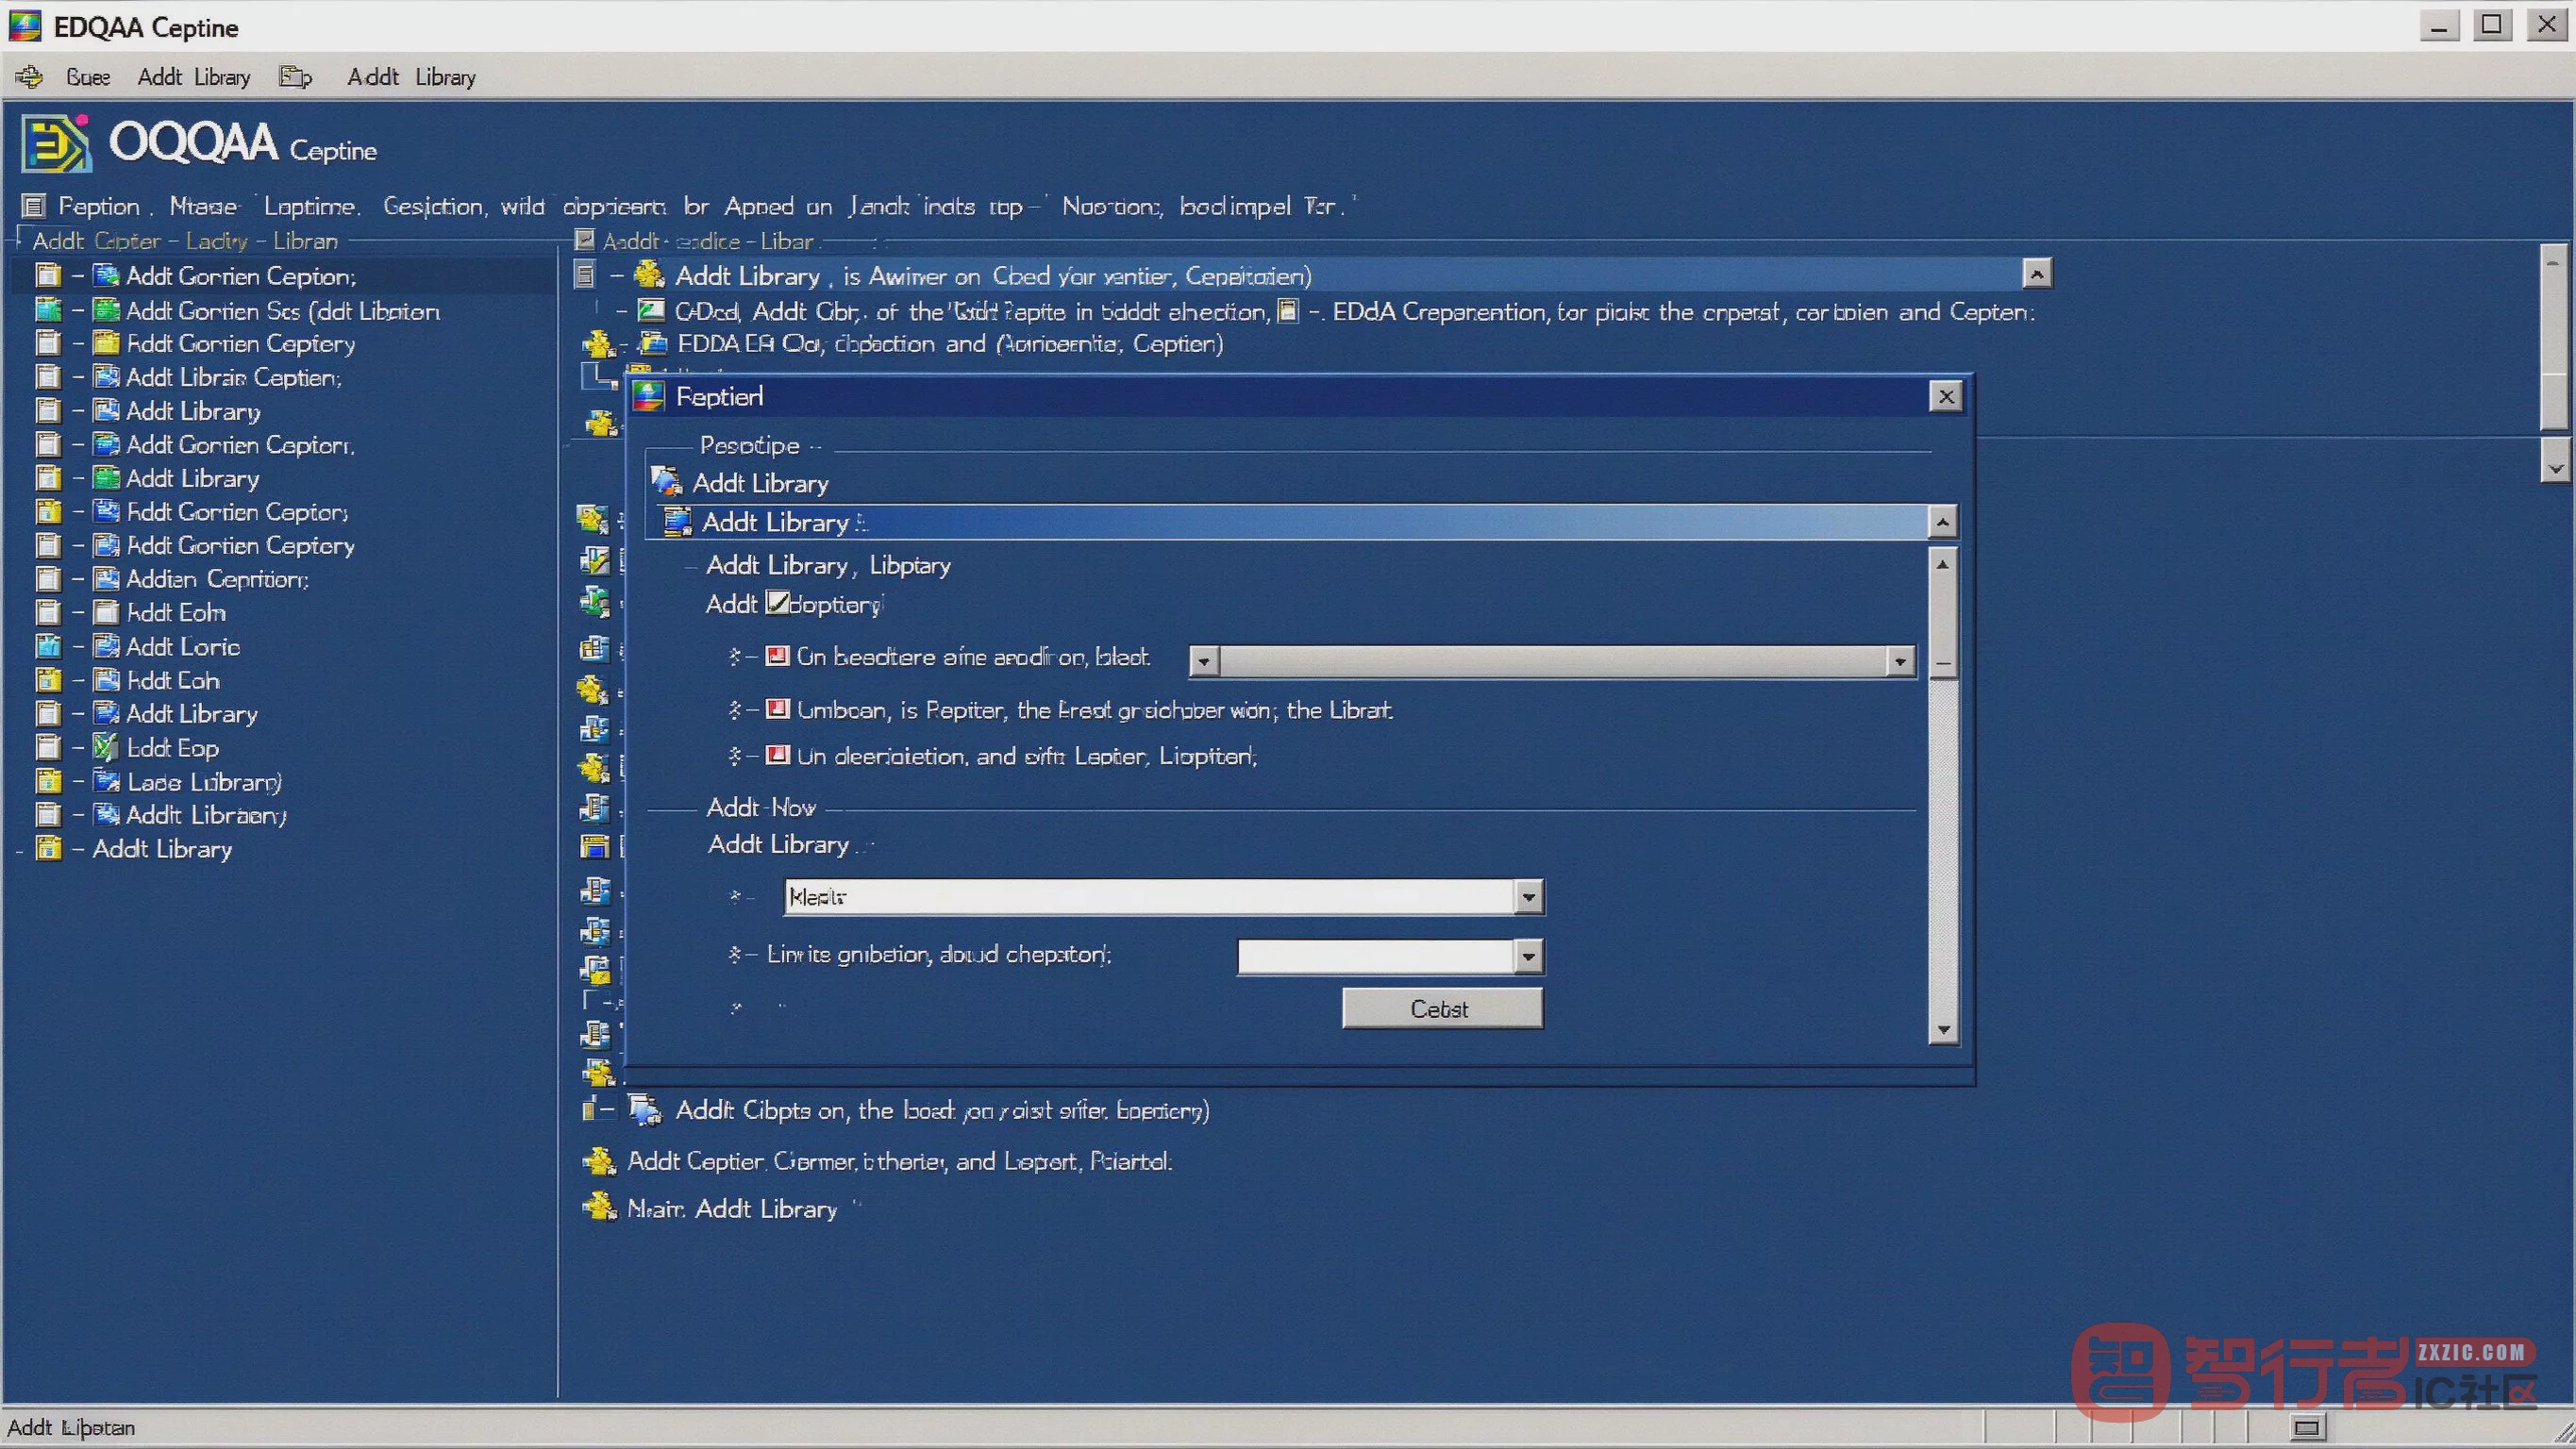Open the first 'Addt Library' menu item
Screen dimensions: 2576x1449
coord(194,77)
